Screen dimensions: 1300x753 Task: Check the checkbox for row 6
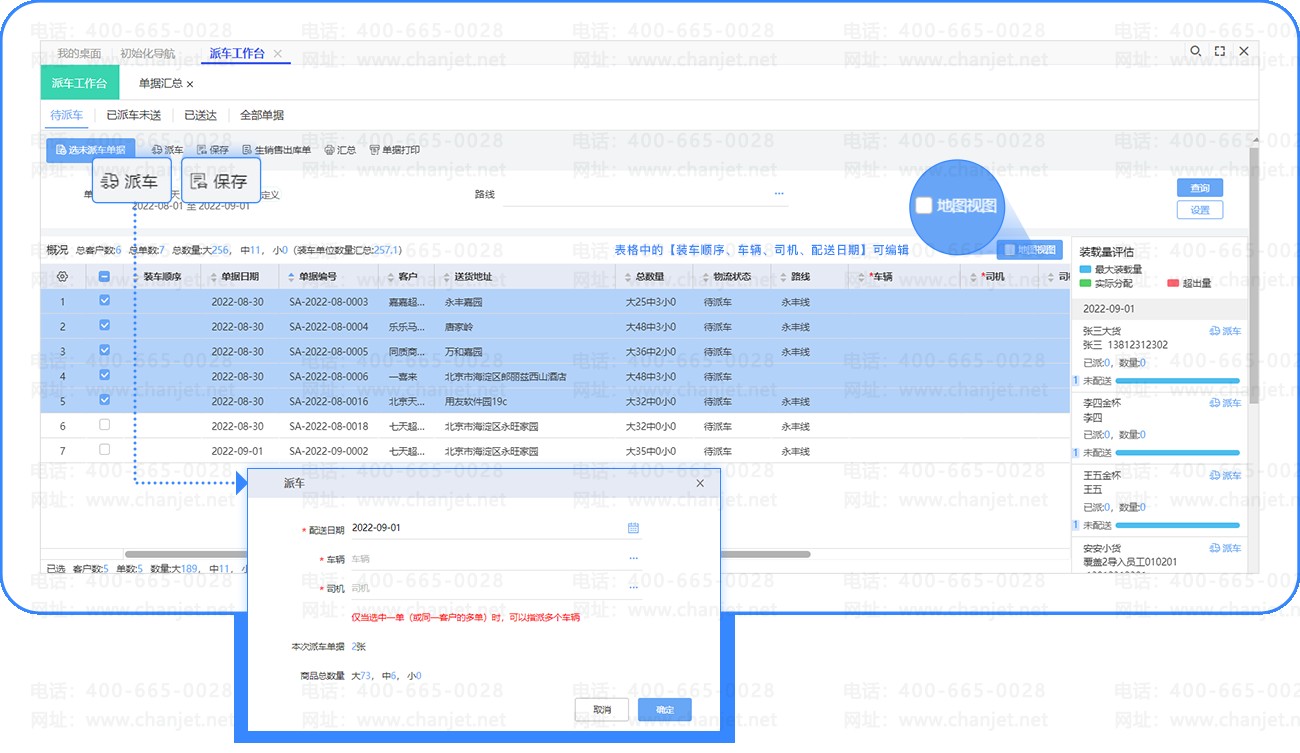pos(105,425)
